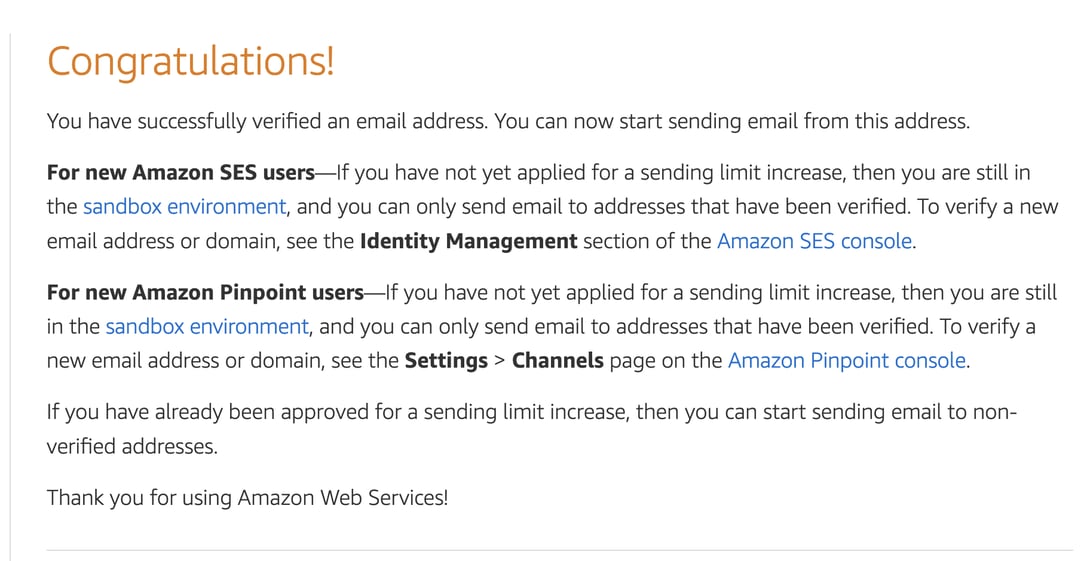Click the 'verified addresses.' text on the last paragraph line

[x=132, y=446]
